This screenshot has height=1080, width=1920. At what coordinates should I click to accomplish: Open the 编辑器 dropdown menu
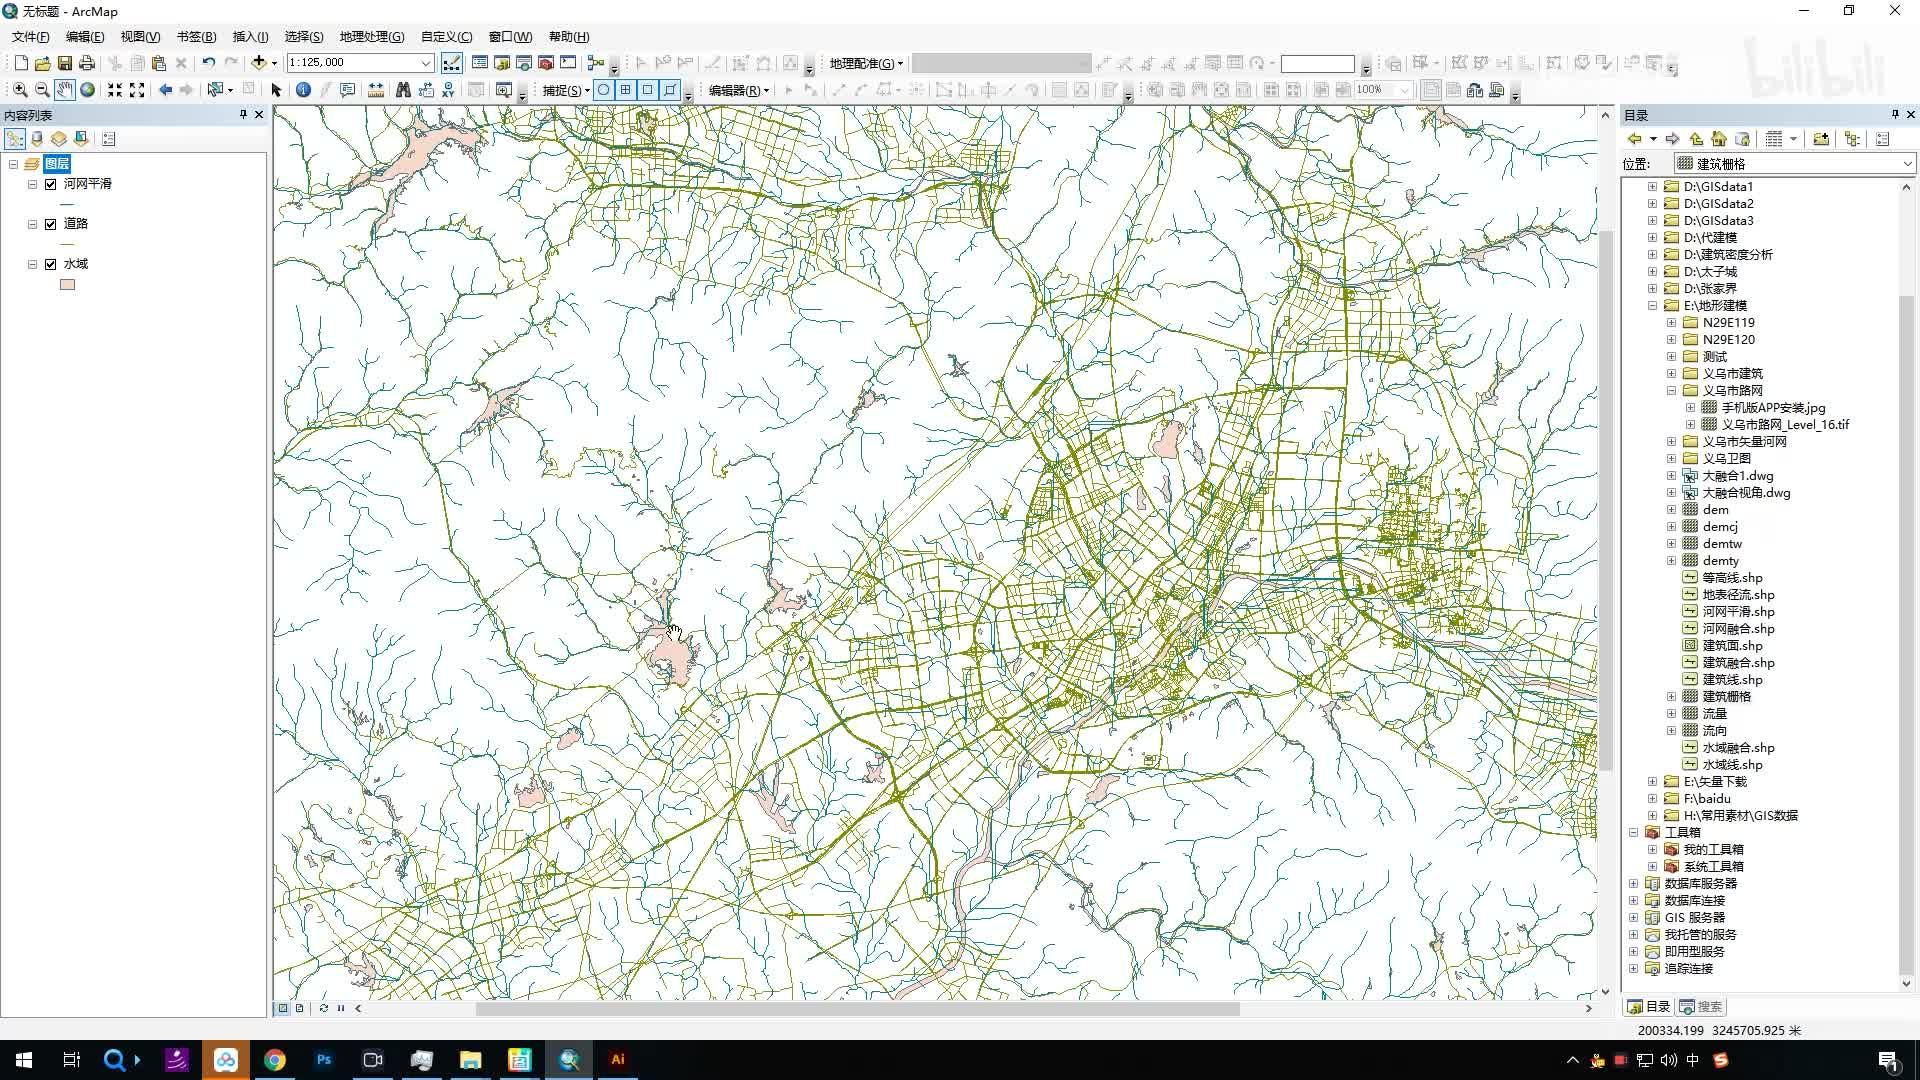pyautogui.click(x=739, y=90)
